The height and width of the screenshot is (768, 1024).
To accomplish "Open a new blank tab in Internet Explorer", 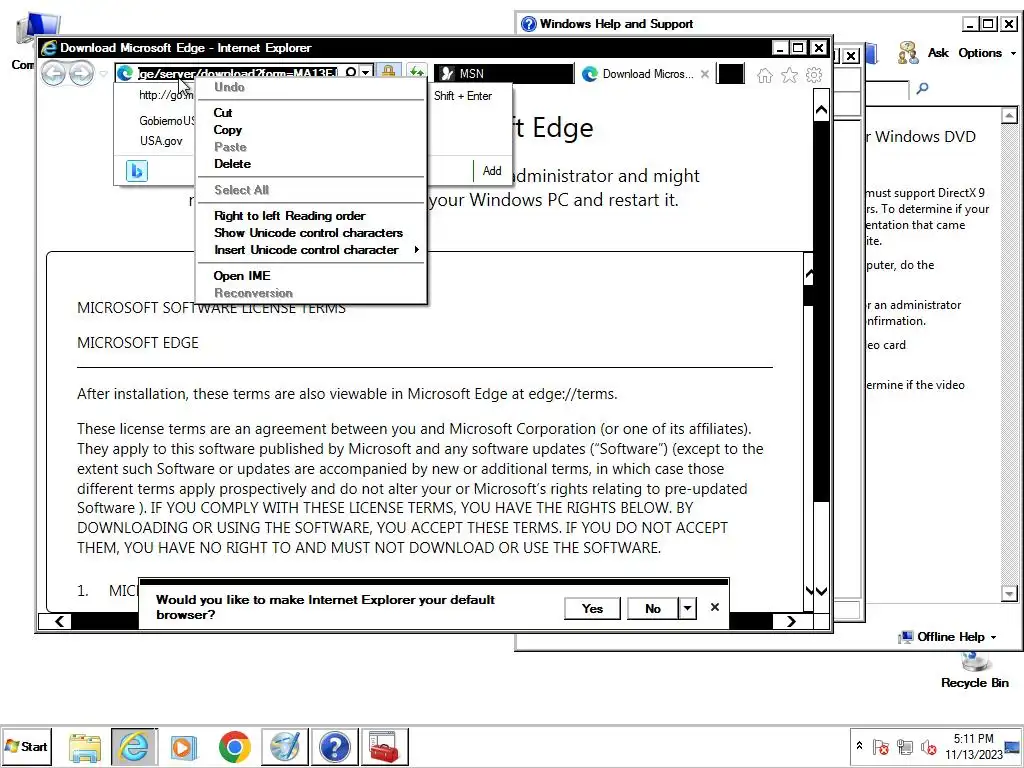I will pos(730,74).
